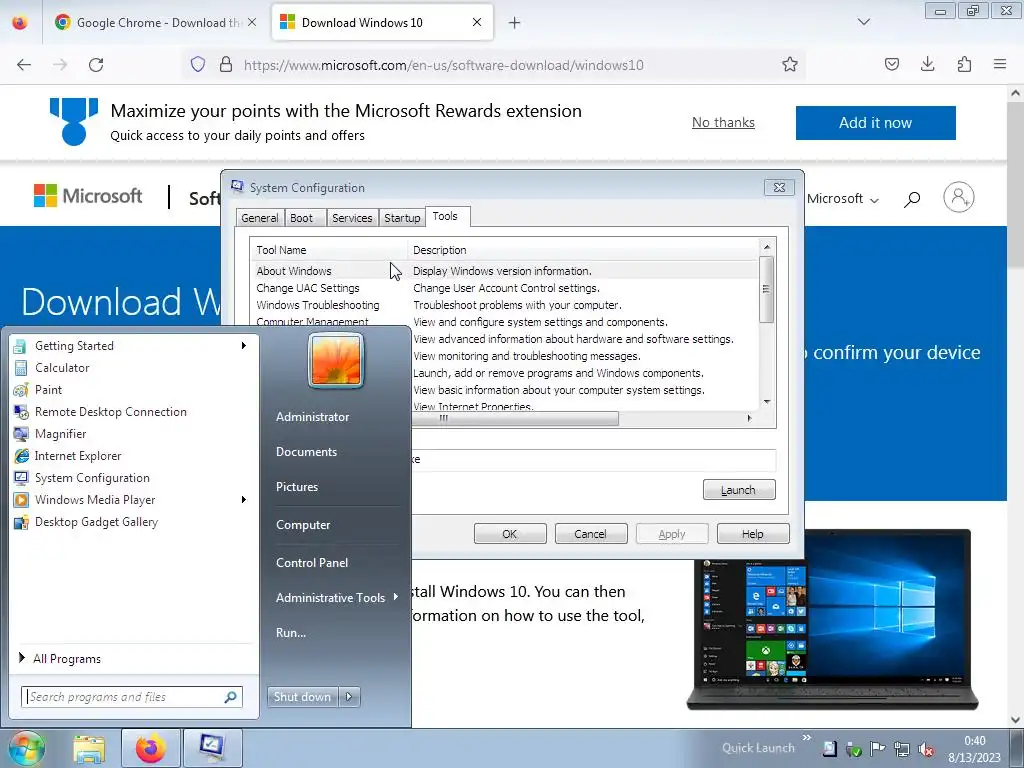
Task: Select Windows Troubleshooting tool row
Action: (x=504, y=305)
